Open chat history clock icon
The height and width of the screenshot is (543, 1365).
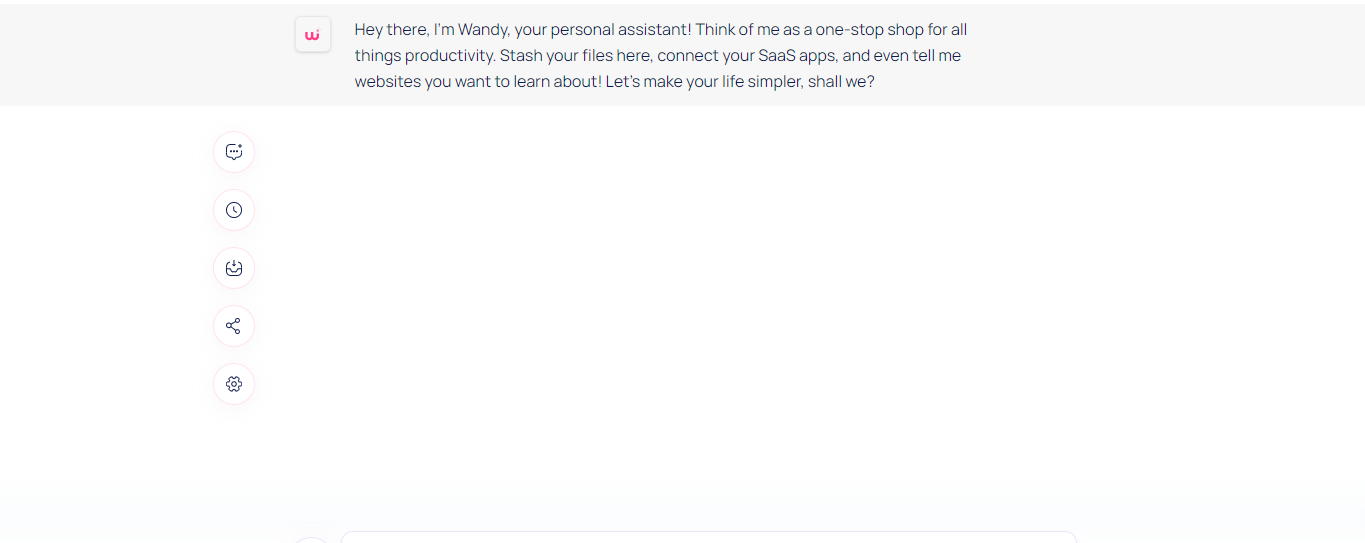[234, 210]
